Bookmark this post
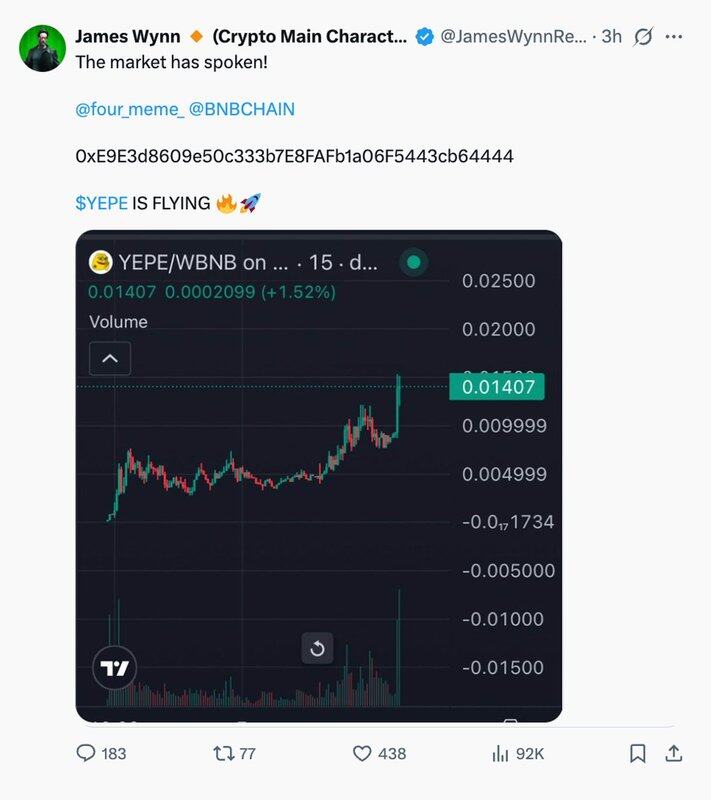This screenshot has width=711, height=800. (637, 753)
